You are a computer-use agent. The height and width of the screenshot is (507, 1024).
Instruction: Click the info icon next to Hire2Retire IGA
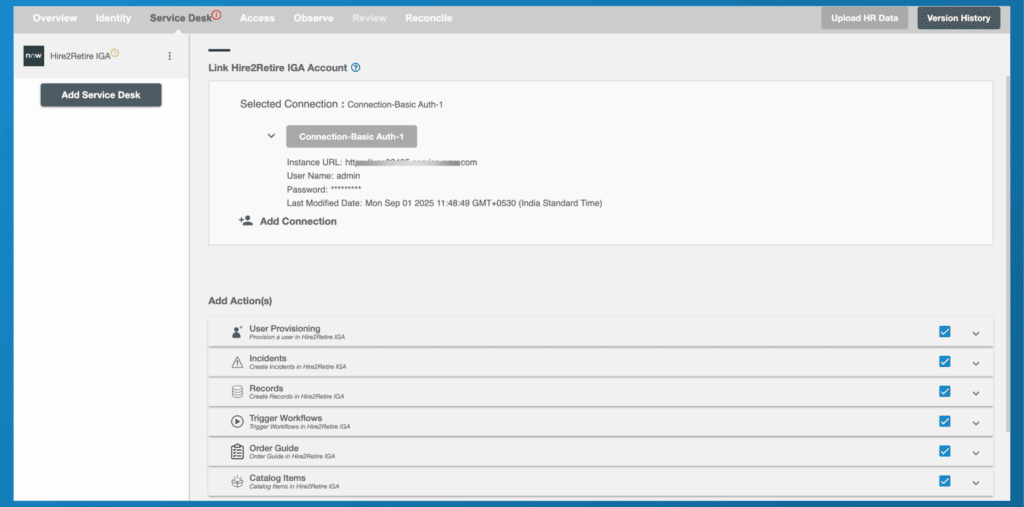pos(115,53)
